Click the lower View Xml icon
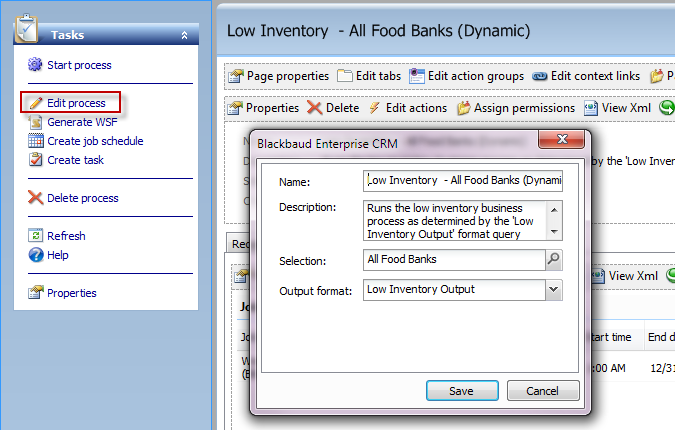The height and width of the screenshot is (430, 675). 598,276
